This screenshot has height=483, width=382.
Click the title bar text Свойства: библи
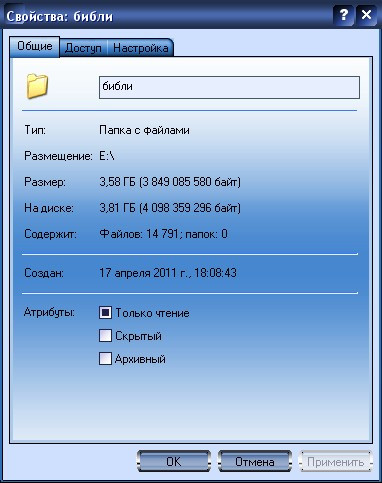[60, 16]
